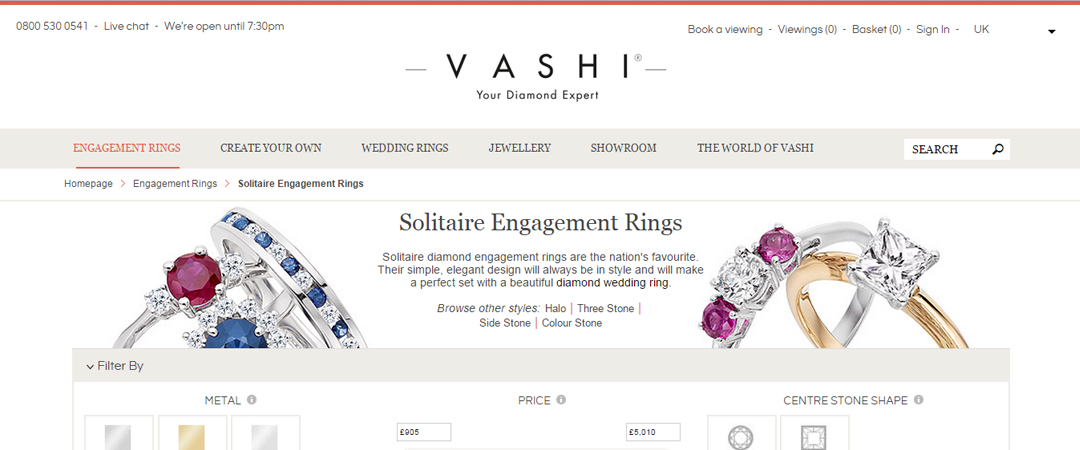Open the UK country dropdown
Screen dimensions: 1080x450
[1014, 30]
